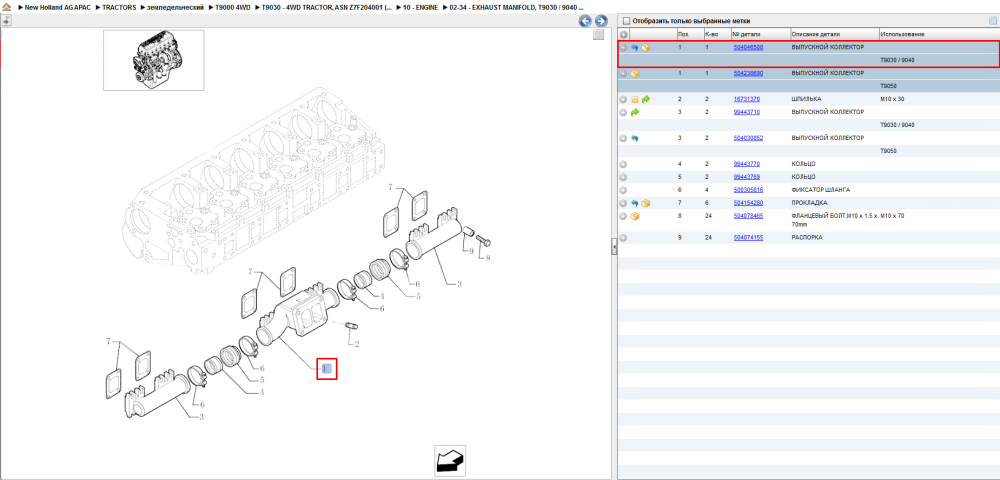This screenshot has height=480, width=1000.
Task: Click the green arrow for part 99443710
Action: click(x=635, y=112)
